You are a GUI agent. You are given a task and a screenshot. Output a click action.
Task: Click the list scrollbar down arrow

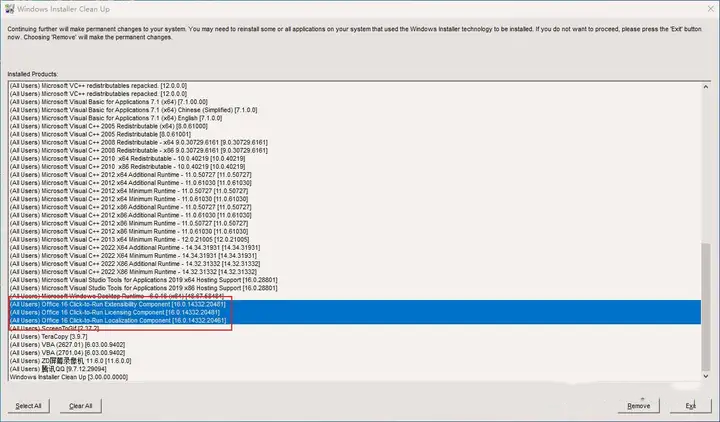coord(706,376)
